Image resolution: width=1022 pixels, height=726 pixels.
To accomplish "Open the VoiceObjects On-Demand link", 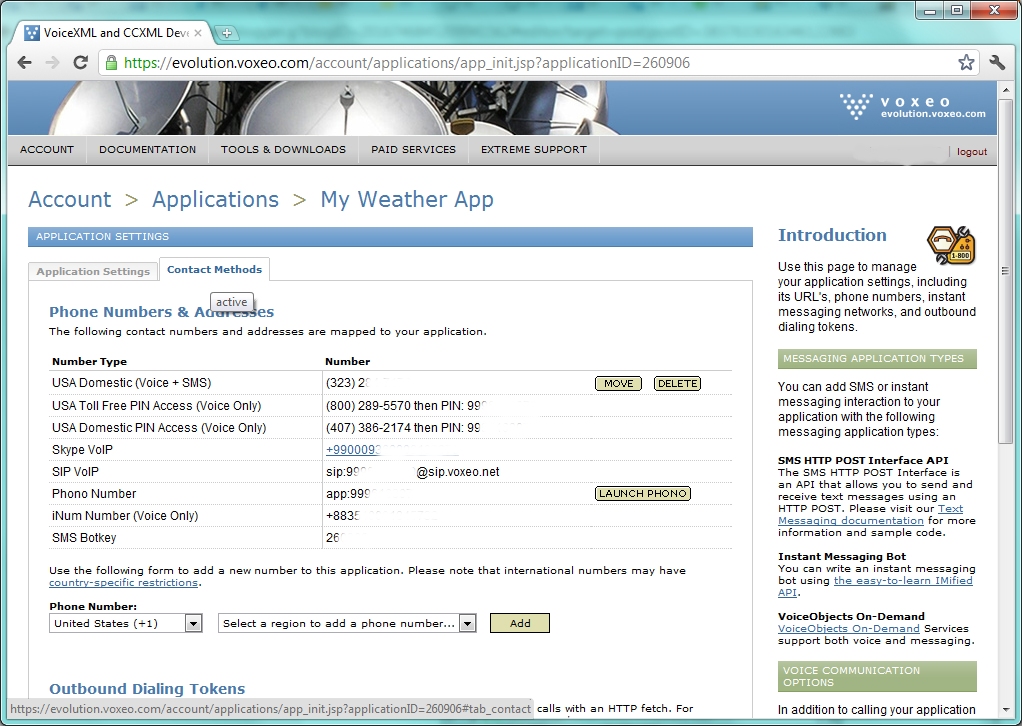I will (849, 629).
